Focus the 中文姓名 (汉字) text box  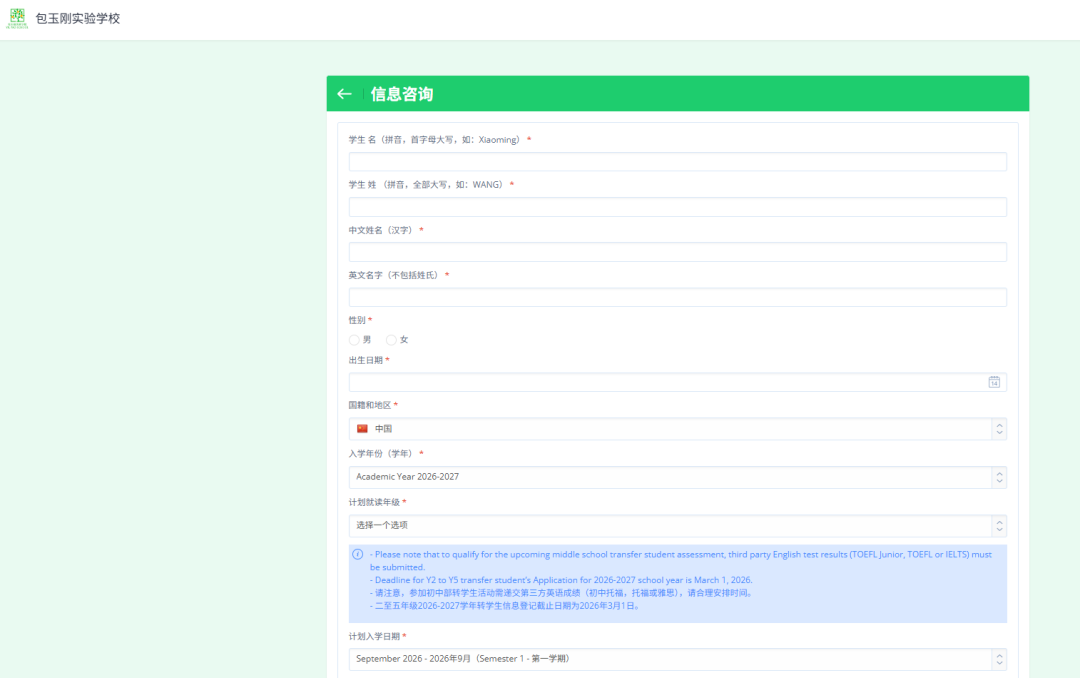point(677,252)
